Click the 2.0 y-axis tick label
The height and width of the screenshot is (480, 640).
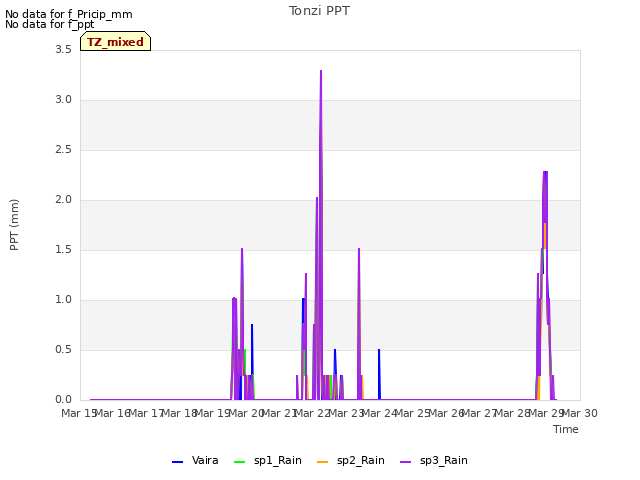(63, 200)
